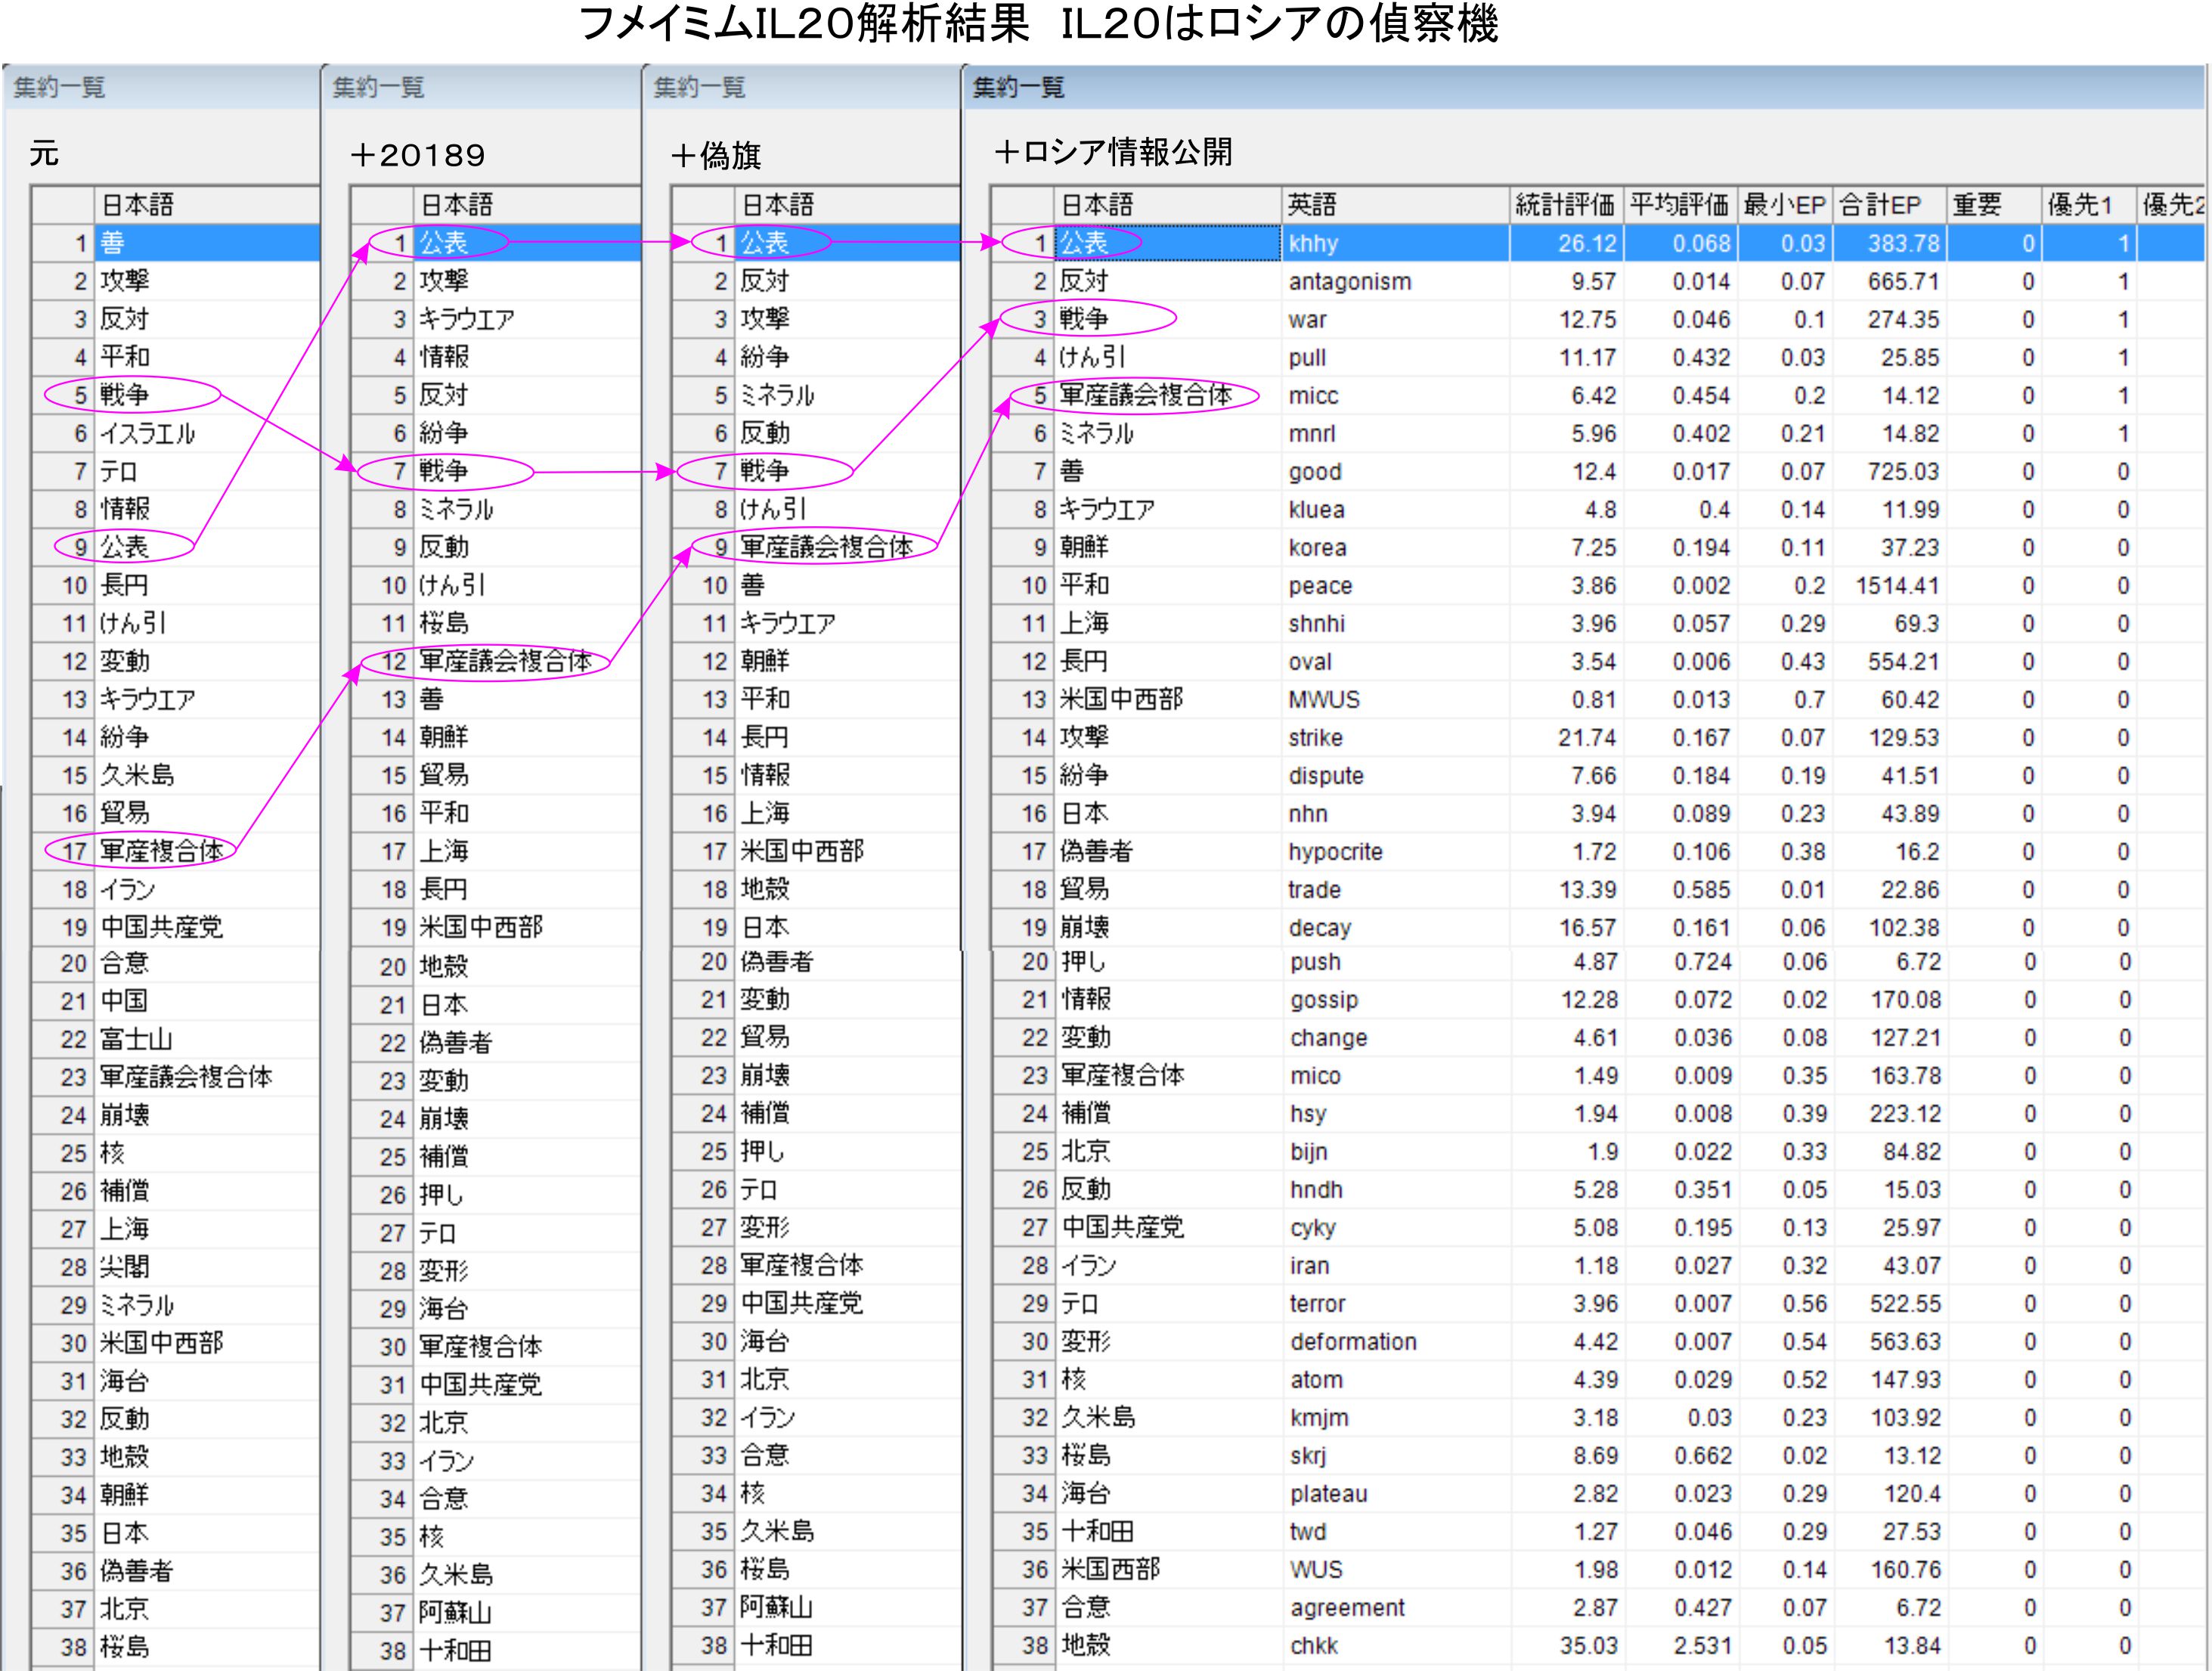Click the hypocrite cell in the 英語 column
This screenshot has height=1671, width=2212.
pyautogui.click(x=1335, y=852)
